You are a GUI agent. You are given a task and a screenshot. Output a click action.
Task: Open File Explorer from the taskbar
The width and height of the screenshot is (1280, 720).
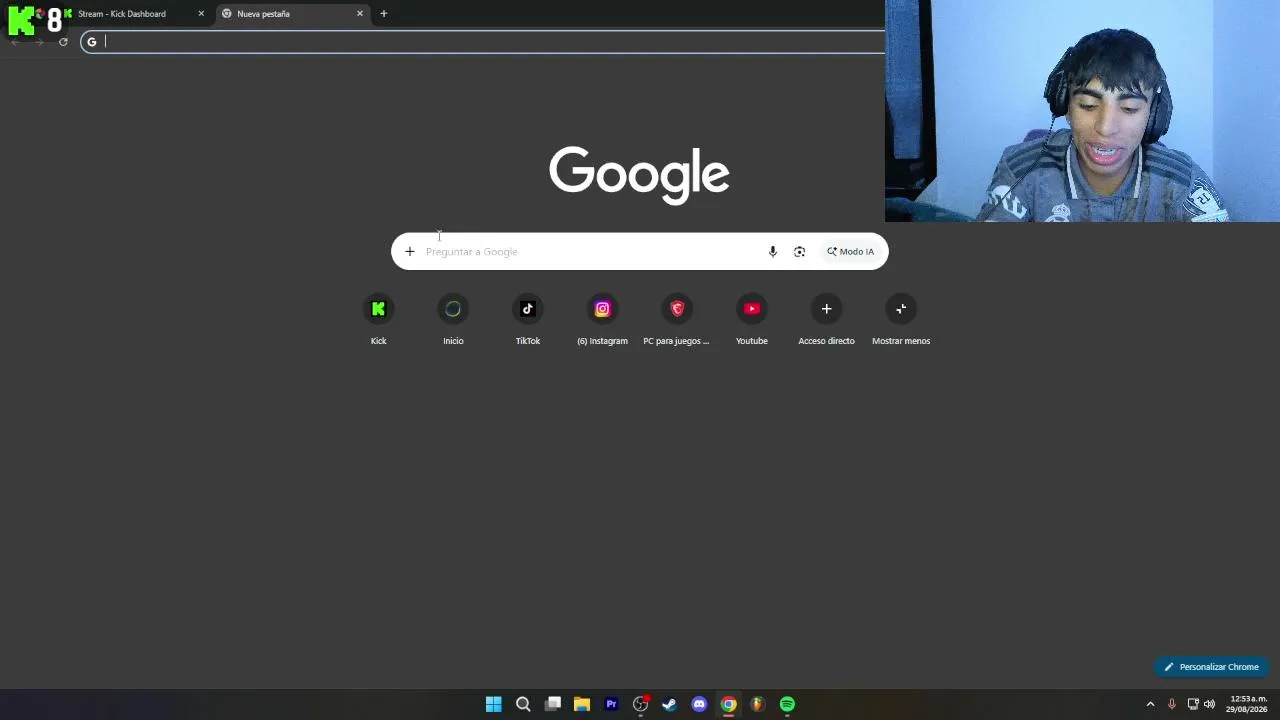point(582,704)
